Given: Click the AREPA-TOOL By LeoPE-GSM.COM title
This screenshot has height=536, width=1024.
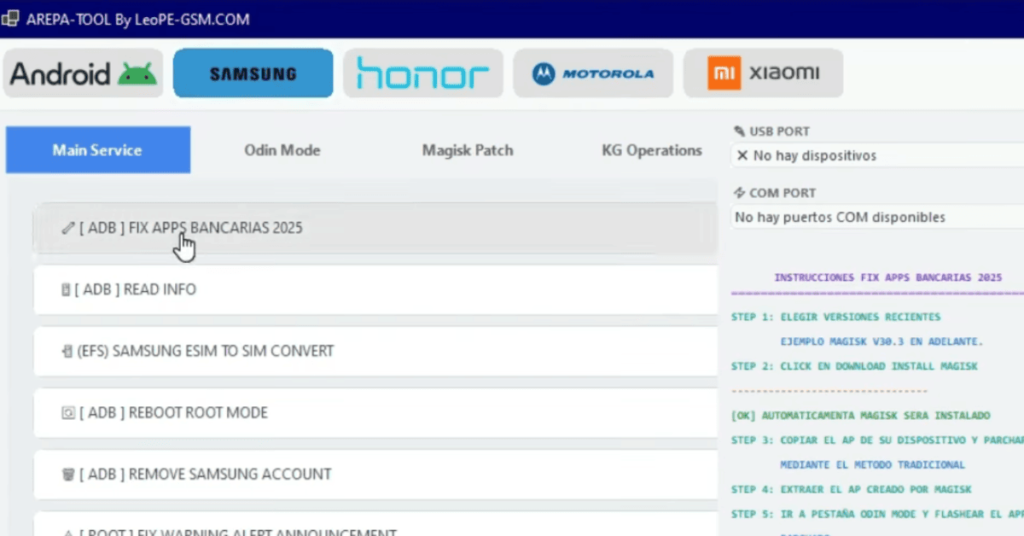Looking at the screenshot, I should click(x=138, y=19).
